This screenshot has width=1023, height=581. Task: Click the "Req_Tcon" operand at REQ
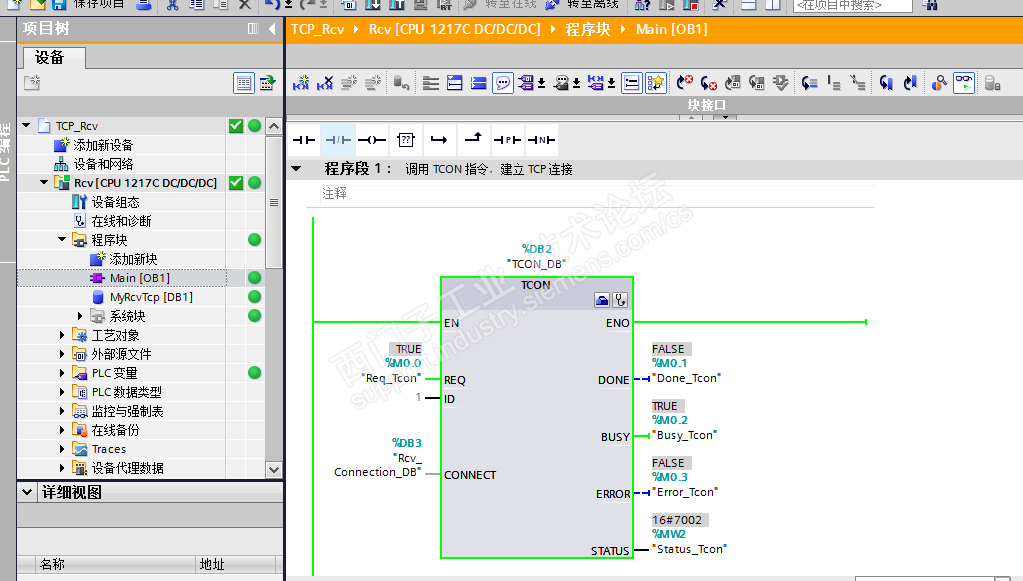[390, 379]
